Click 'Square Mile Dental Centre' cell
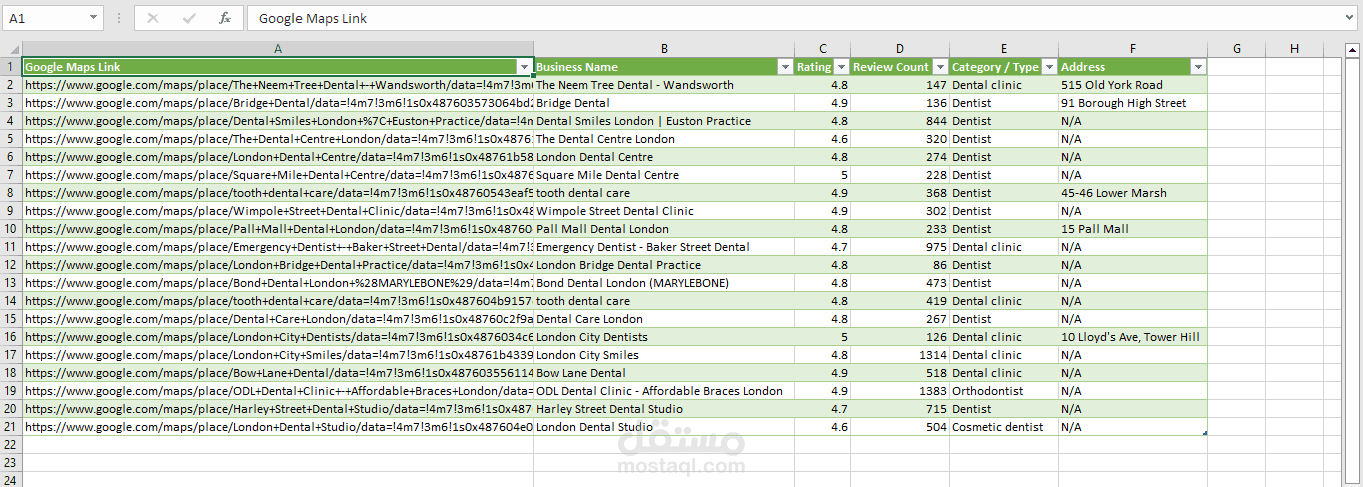This screenshot has width=1363, height=487. 664,175
